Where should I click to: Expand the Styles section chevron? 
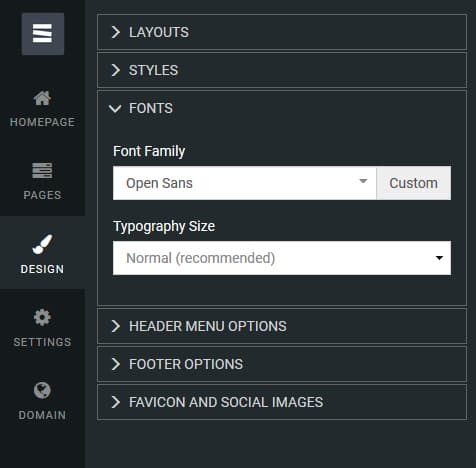[x=115, y=70]
